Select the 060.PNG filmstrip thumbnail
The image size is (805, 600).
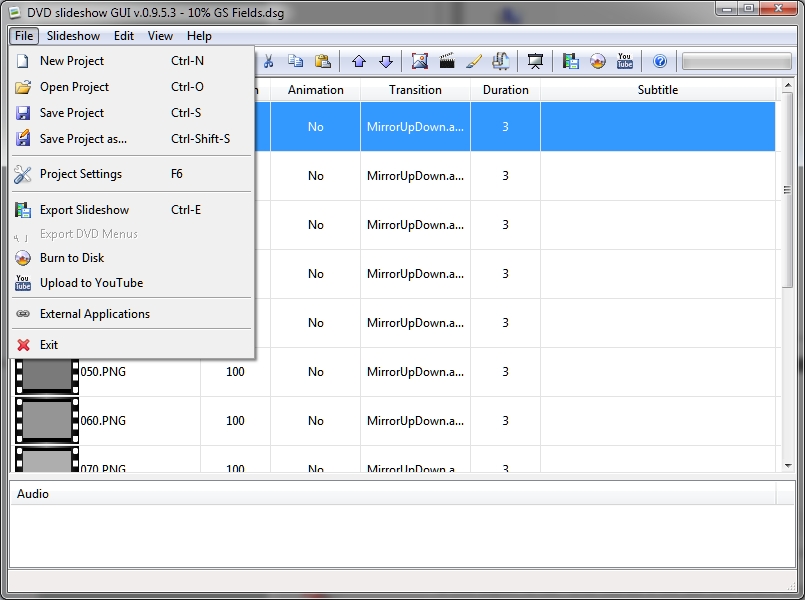47,421
